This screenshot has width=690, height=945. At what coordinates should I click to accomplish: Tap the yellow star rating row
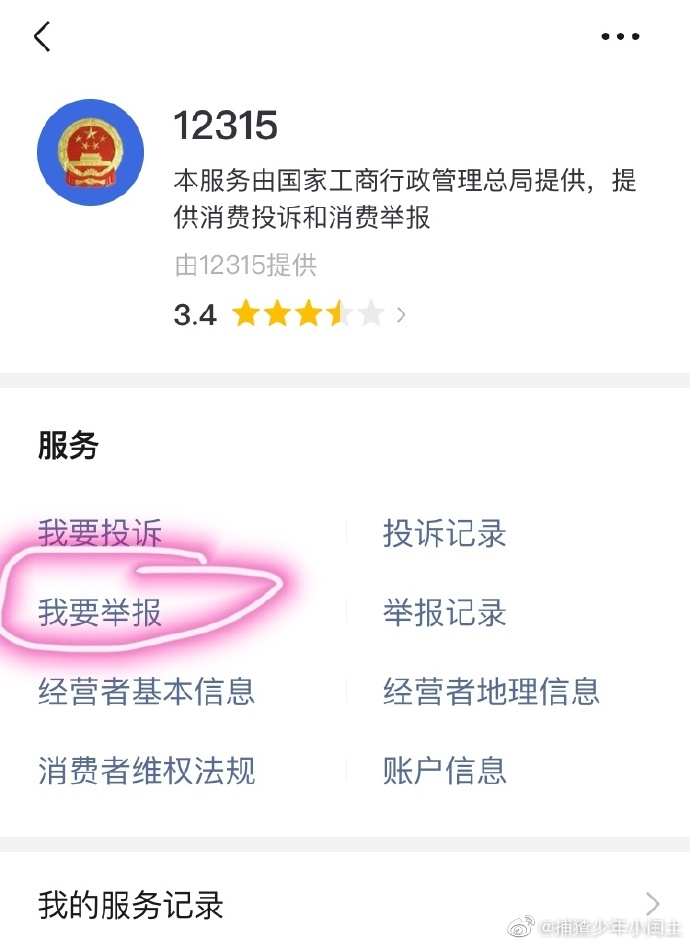[308, 314]
